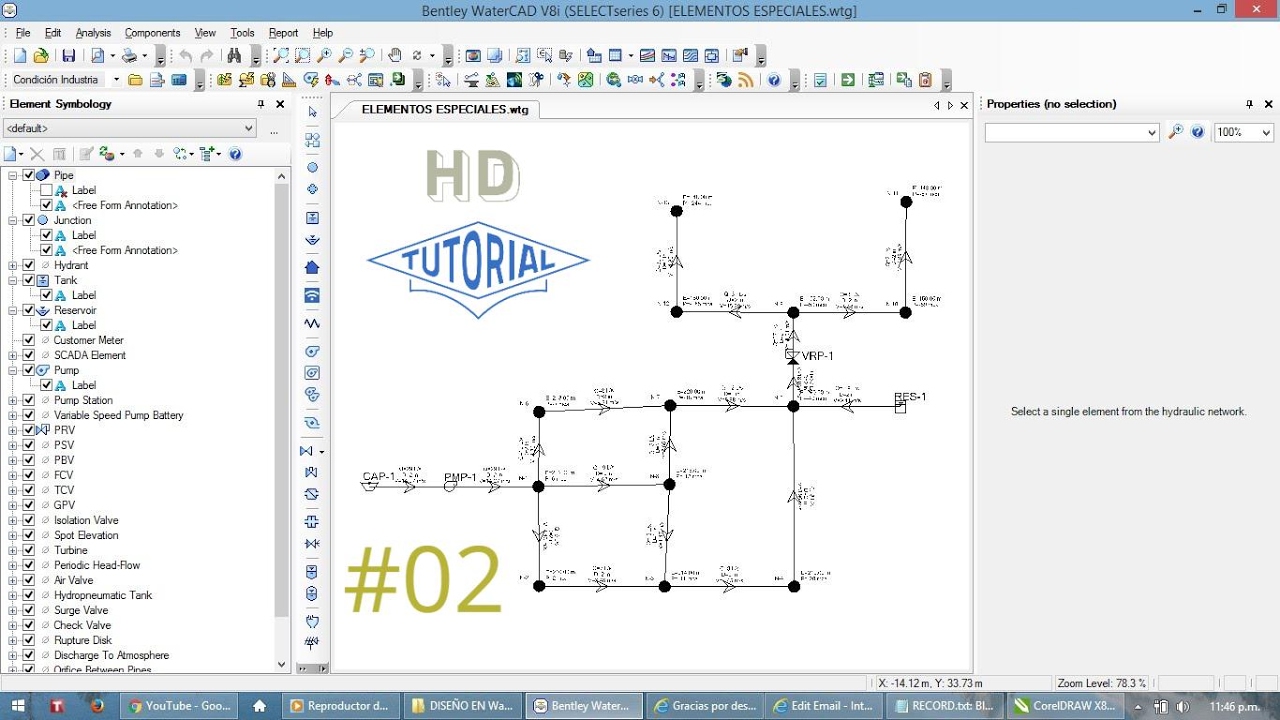Select the Pan hand tool
The height and width of the screenshot is (720, 1280).
click(395, 56)
